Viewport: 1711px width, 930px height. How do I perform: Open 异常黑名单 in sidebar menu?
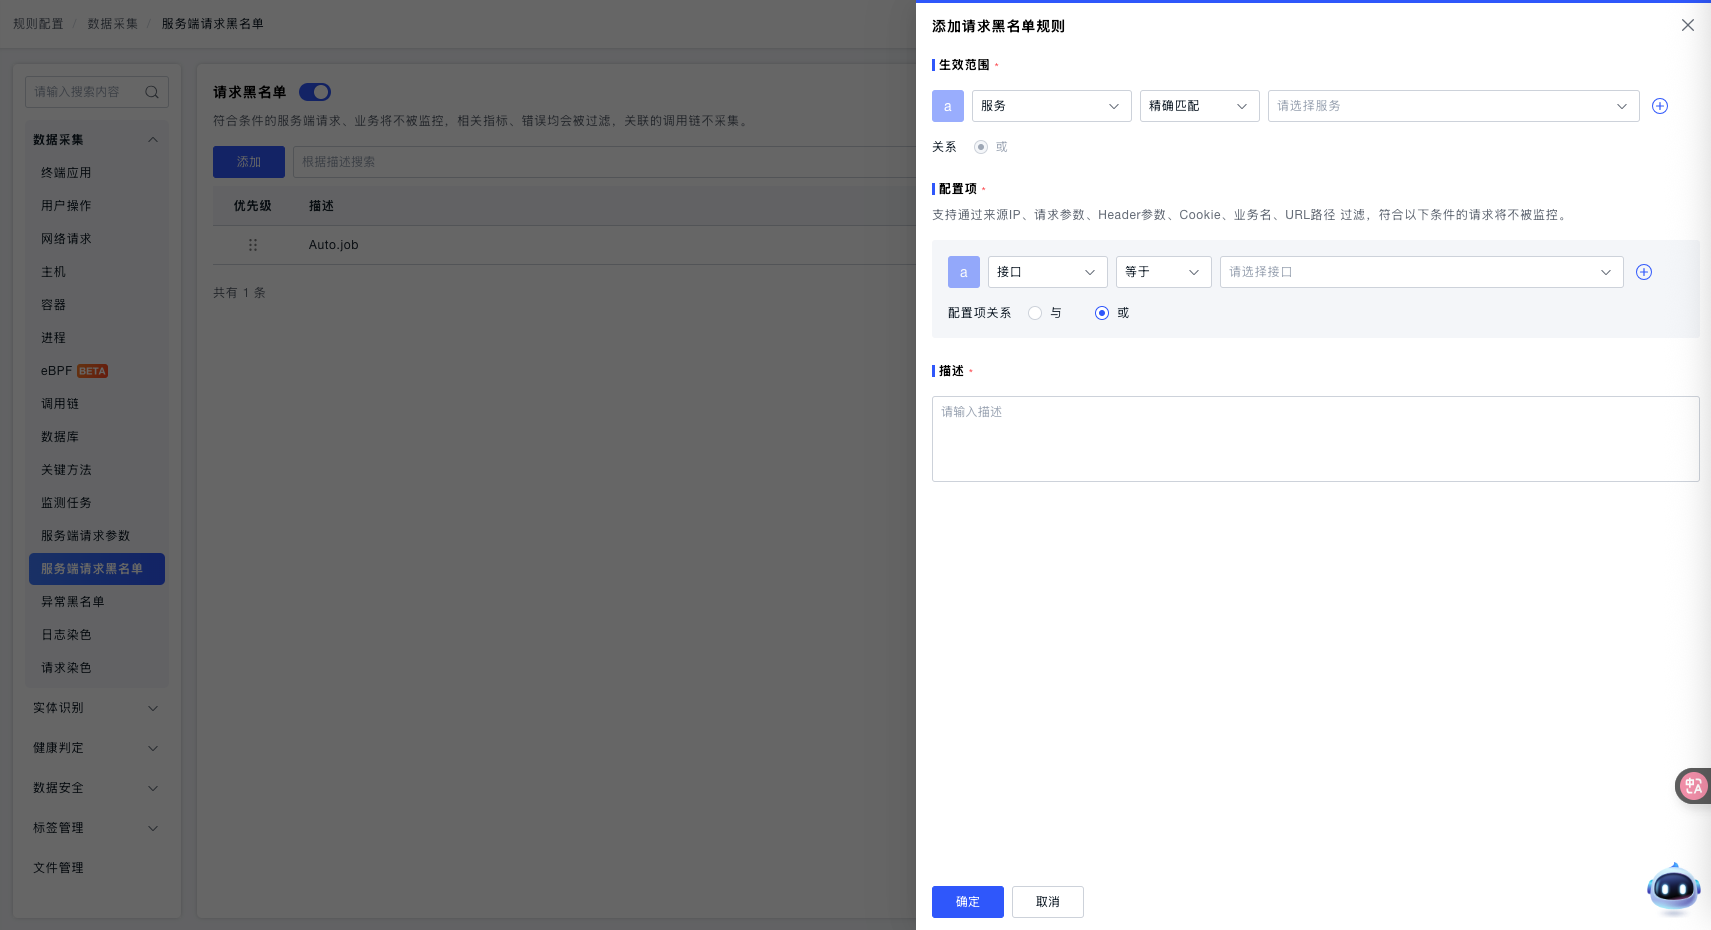(73, 602)
